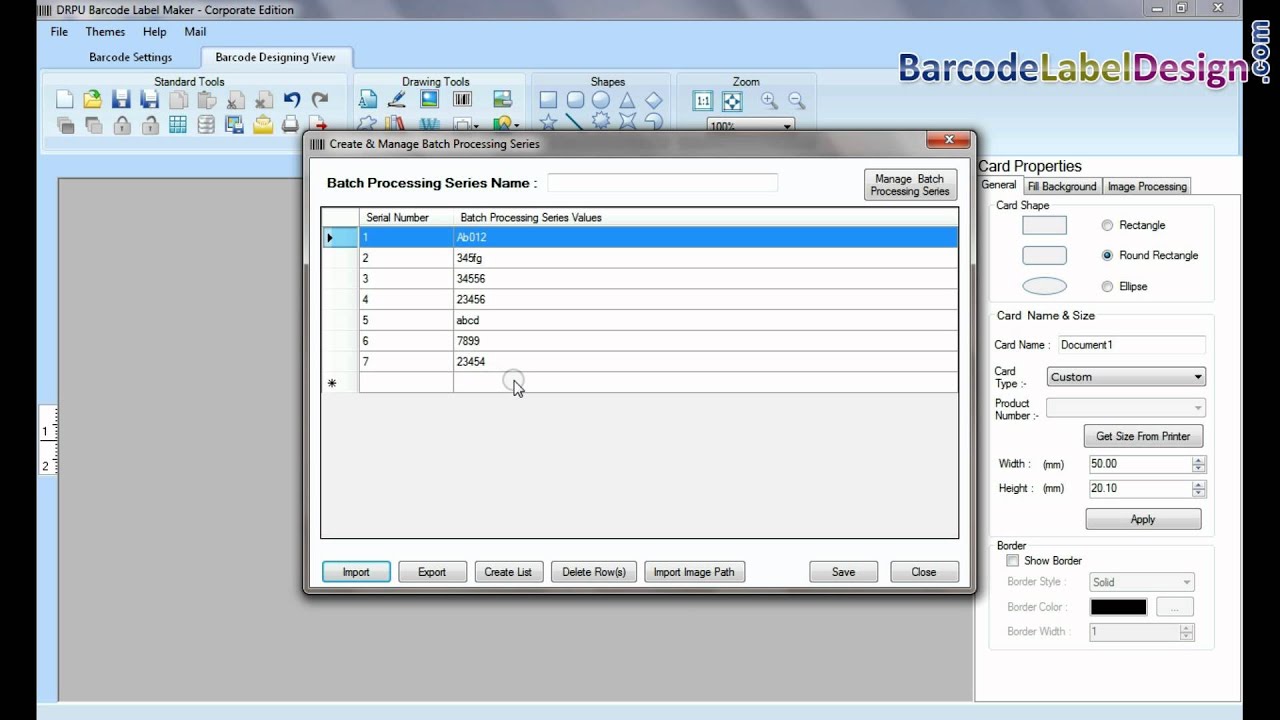Click Get Size From Printer button
The width and height of the screenshot is (1280, 720).
click(1143, 436)
